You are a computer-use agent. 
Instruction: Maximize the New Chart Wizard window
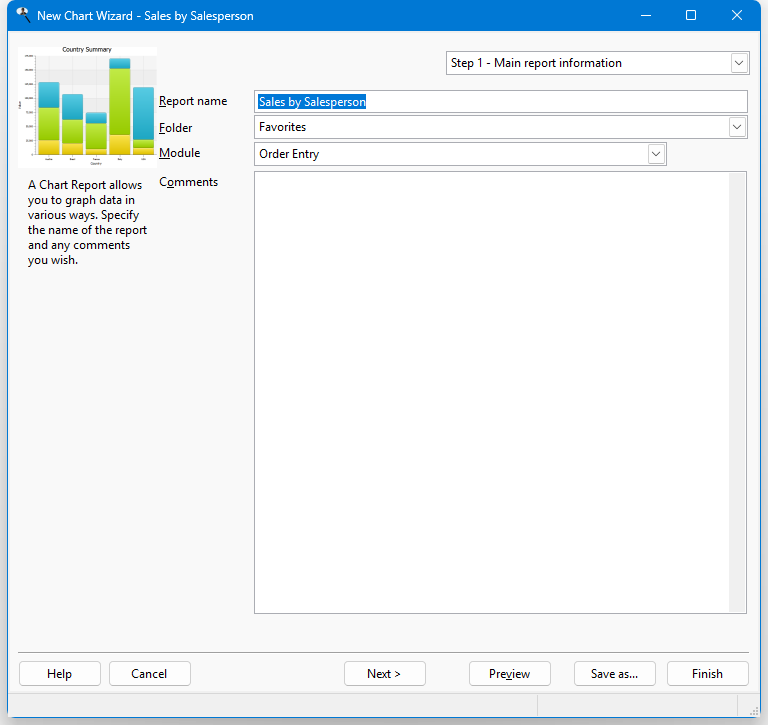691,15
